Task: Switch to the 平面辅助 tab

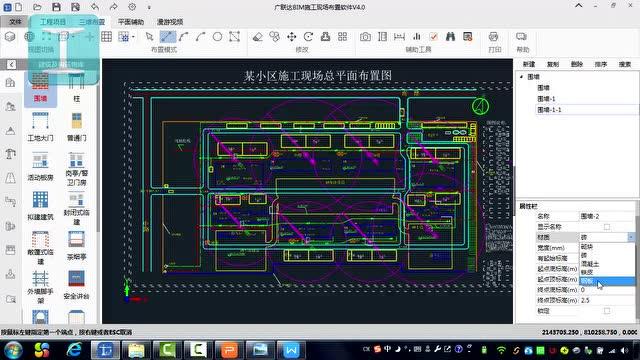Action: [131, 22]
